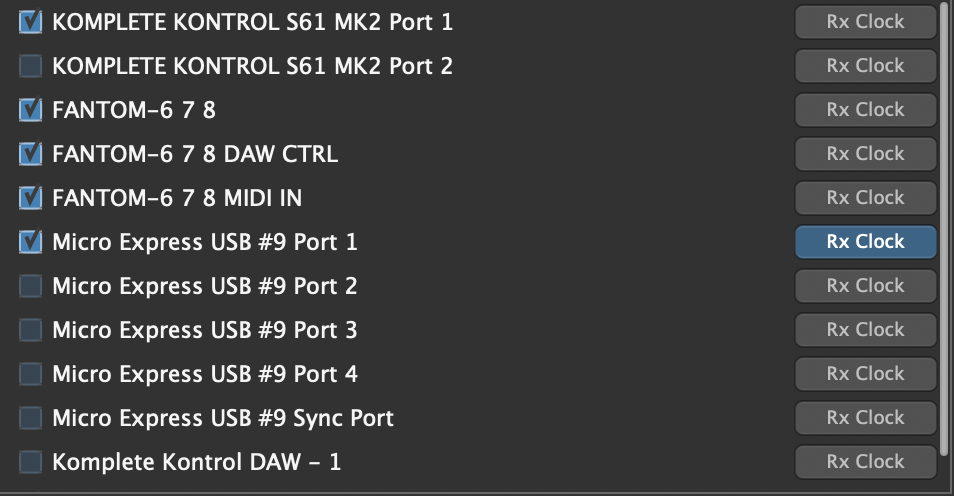Activate Rx Clock for FANTOM-6 7 8 DAW CTRL
This screenshot has width=954, height=496.
coord(865,154)
